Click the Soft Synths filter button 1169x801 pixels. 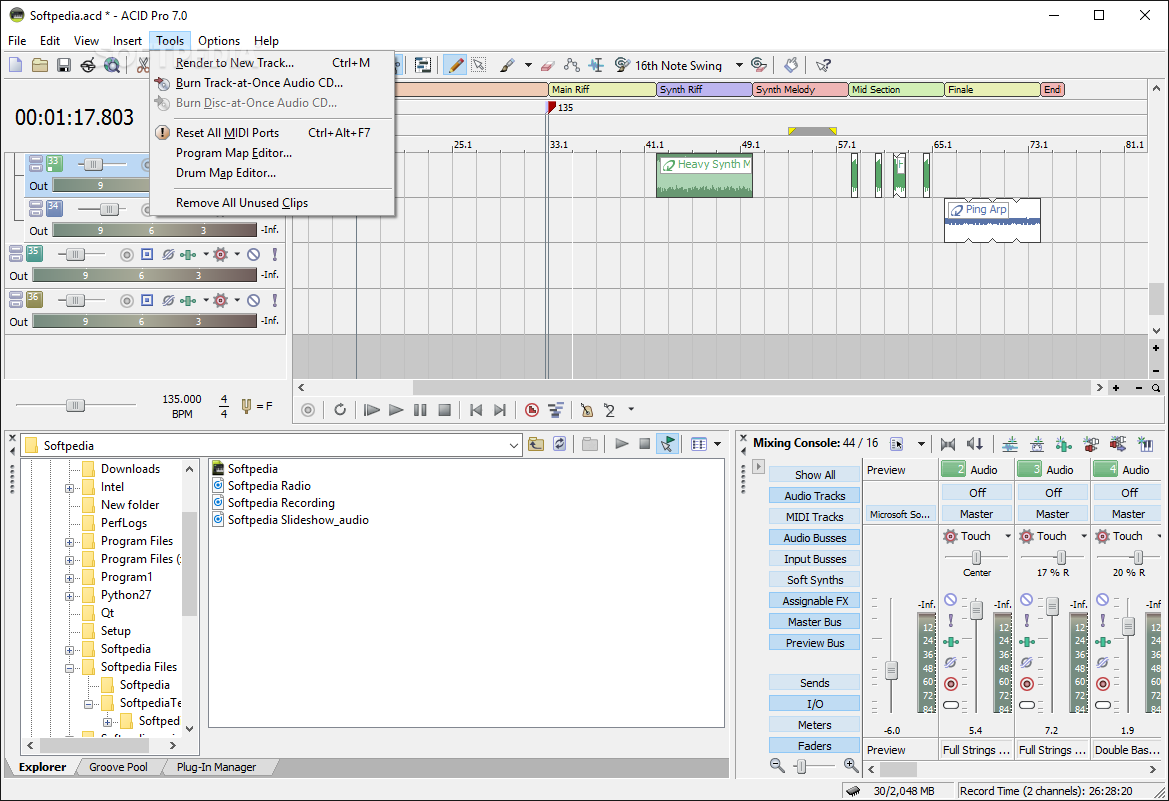(x=814, y=580)
